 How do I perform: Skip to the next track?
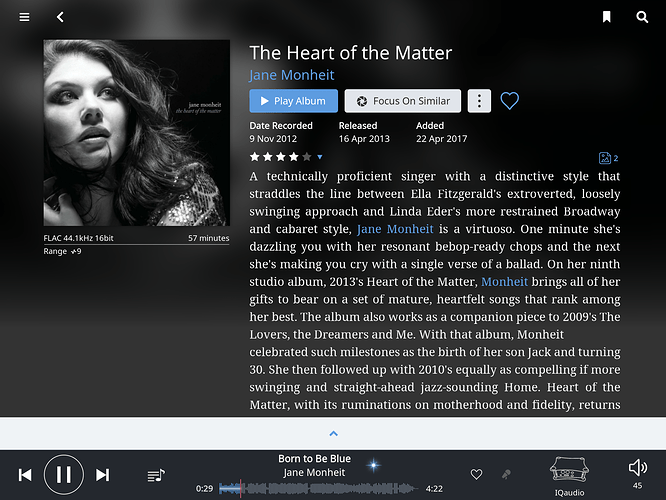coord(102,475)
